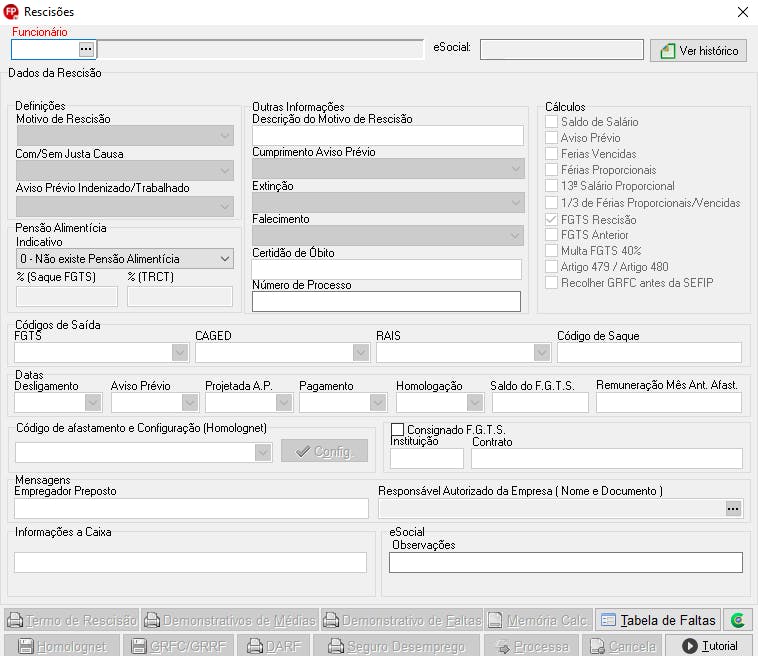The width and height of the screenshot is (758, 656).
Task: Close the Rescisões window
Action: coord(742,12)
